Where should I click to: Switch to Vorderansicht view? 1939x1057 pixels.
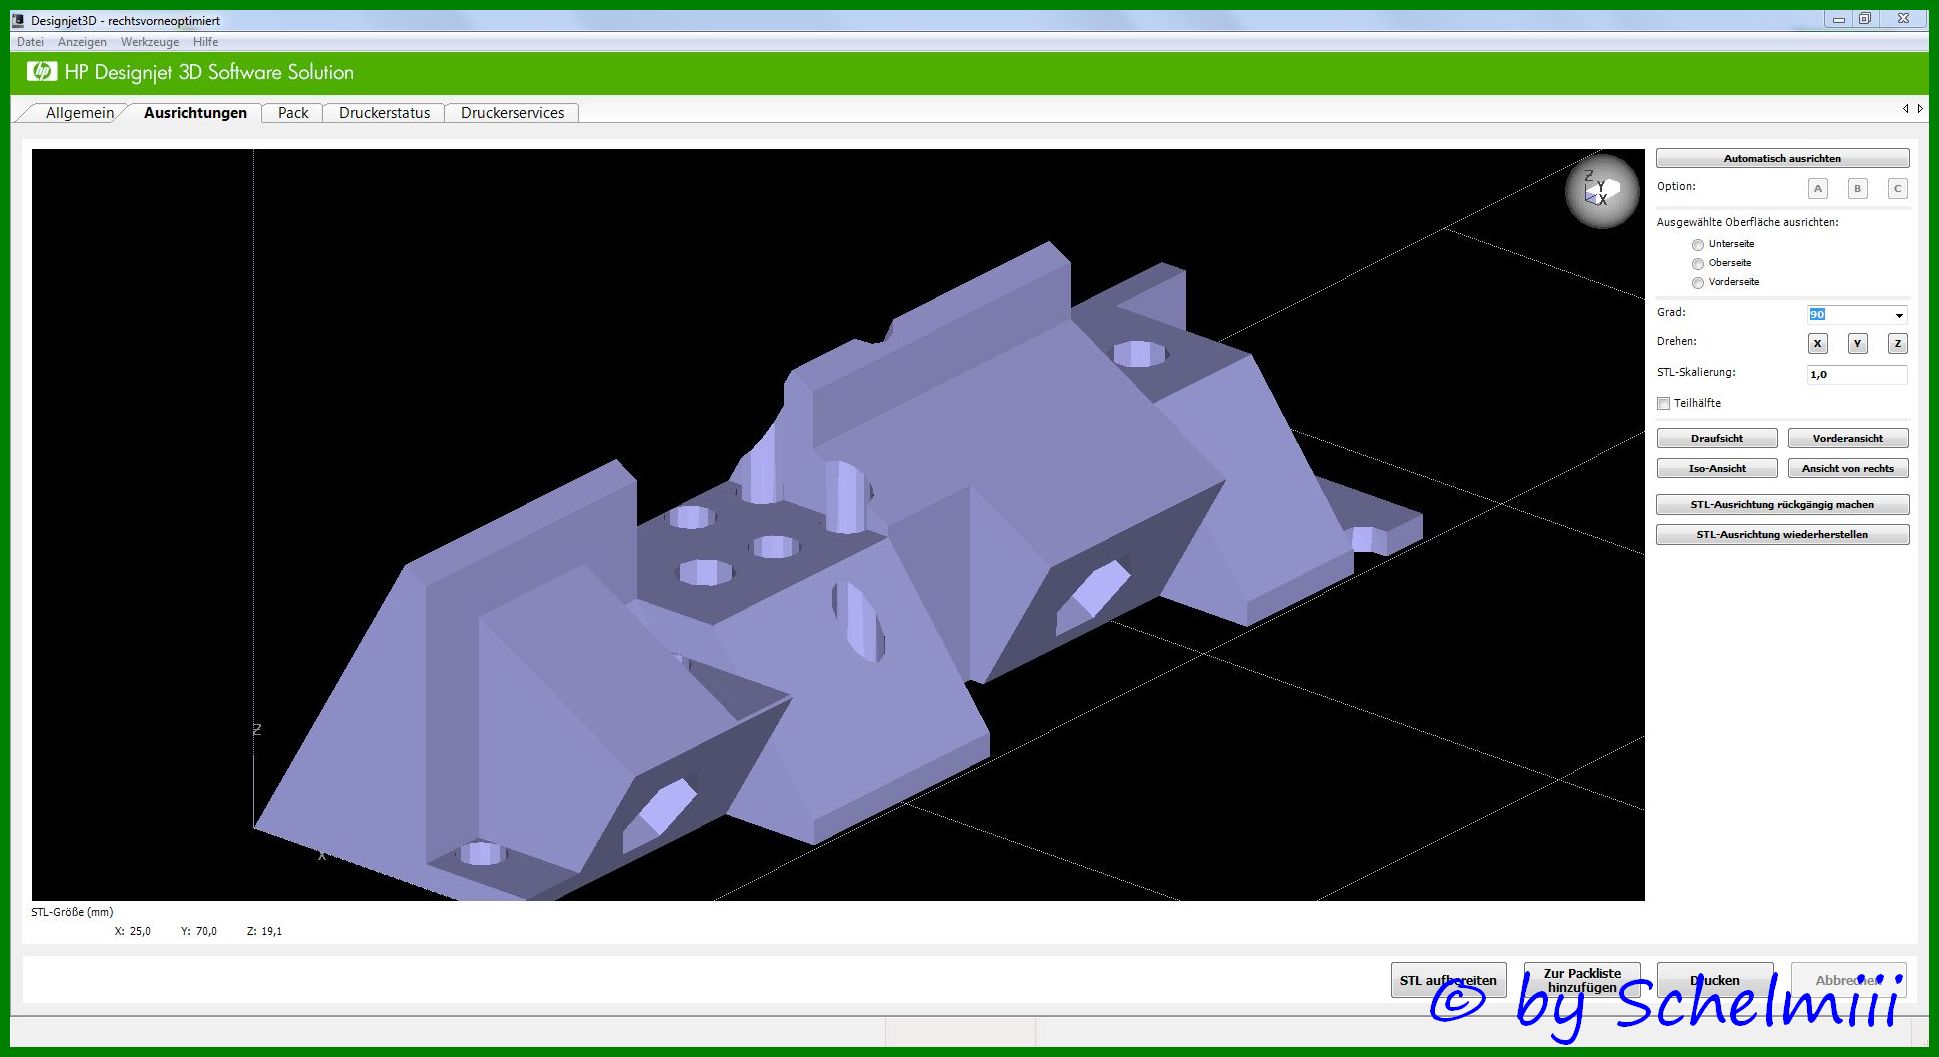(1847, 438)
